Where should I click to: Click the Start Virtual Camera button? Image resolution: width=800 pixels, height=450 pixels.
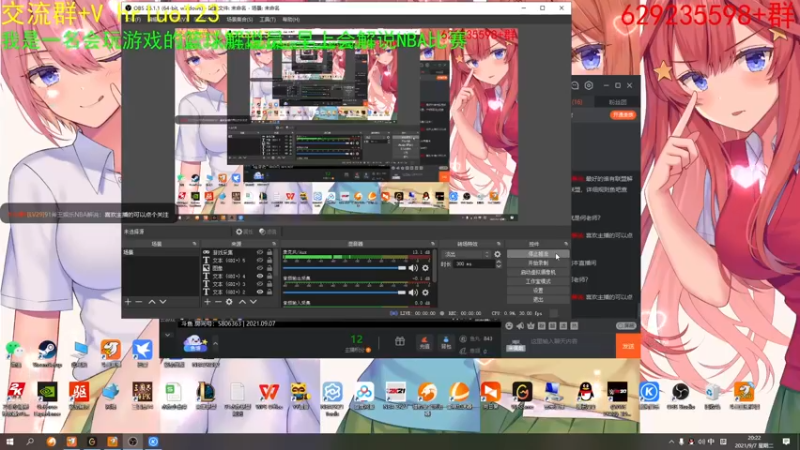(x=538, y=272)
